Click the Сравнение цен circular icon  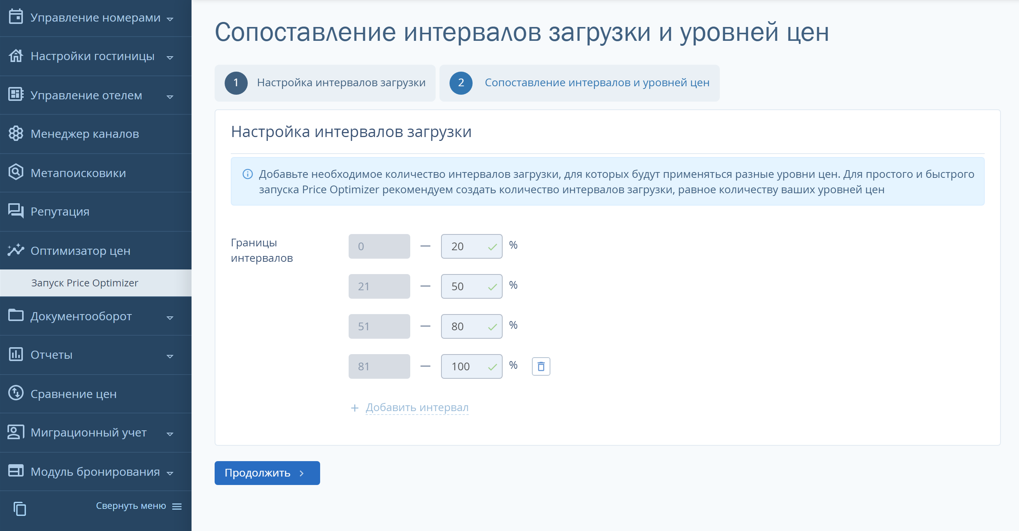click(16, 393)
